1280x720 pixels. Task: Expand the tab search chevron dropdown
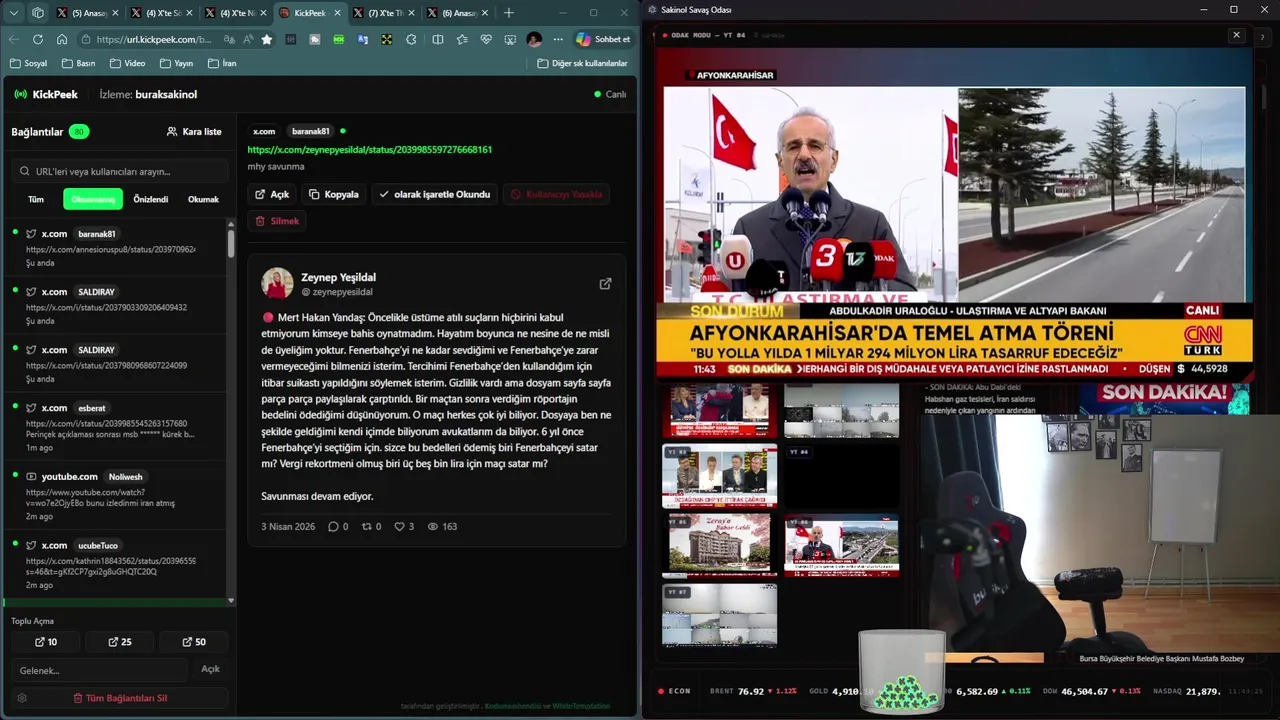tap(14, 13)
